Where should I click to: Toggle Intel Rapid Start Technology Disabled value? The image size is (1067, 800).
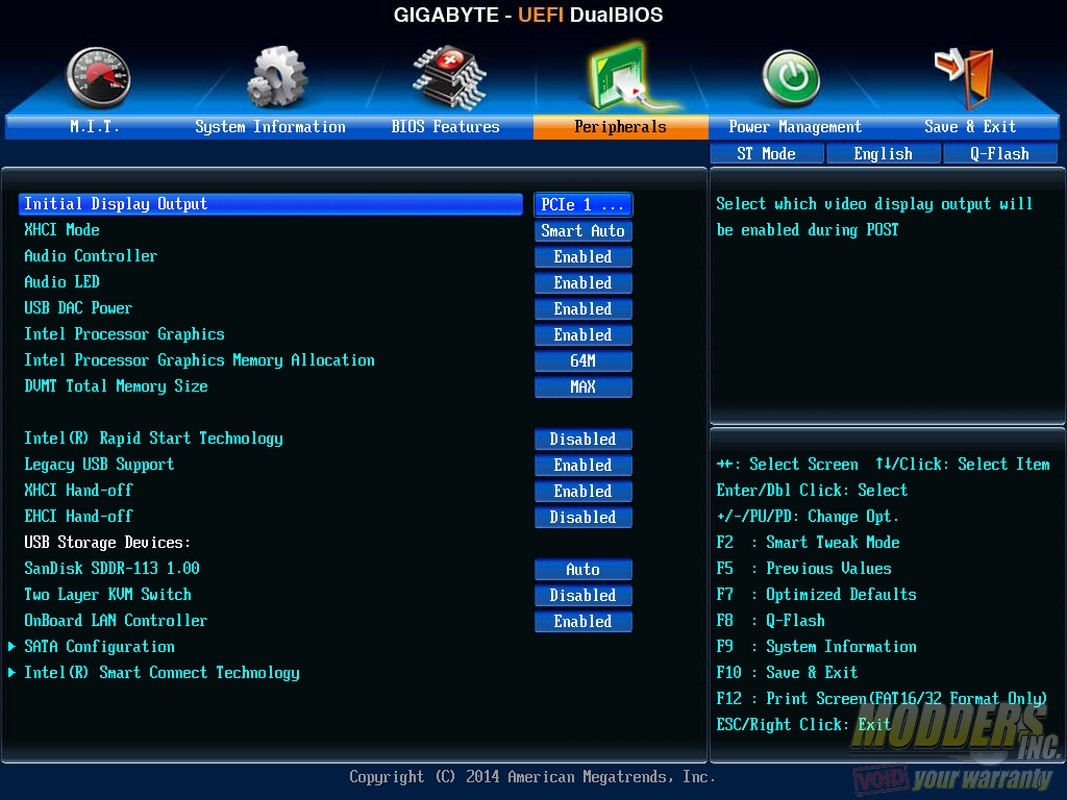[583, 439]
